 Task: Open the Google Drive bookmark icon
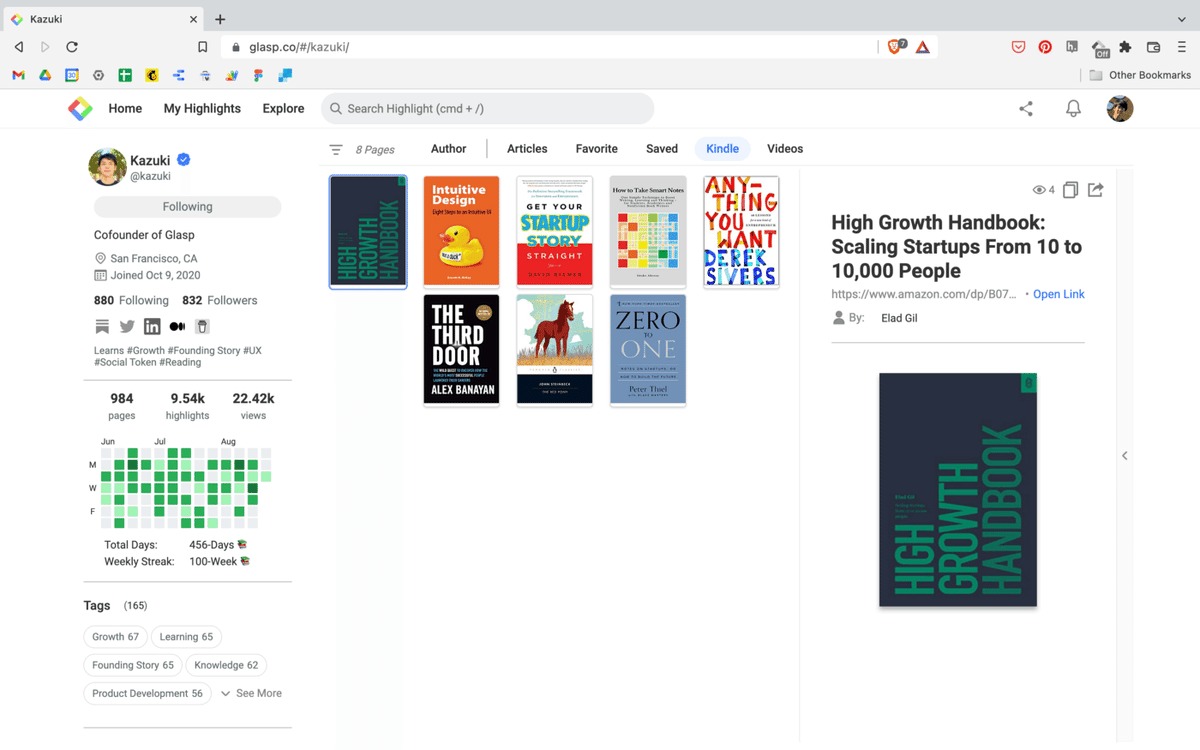pos(45,75)
